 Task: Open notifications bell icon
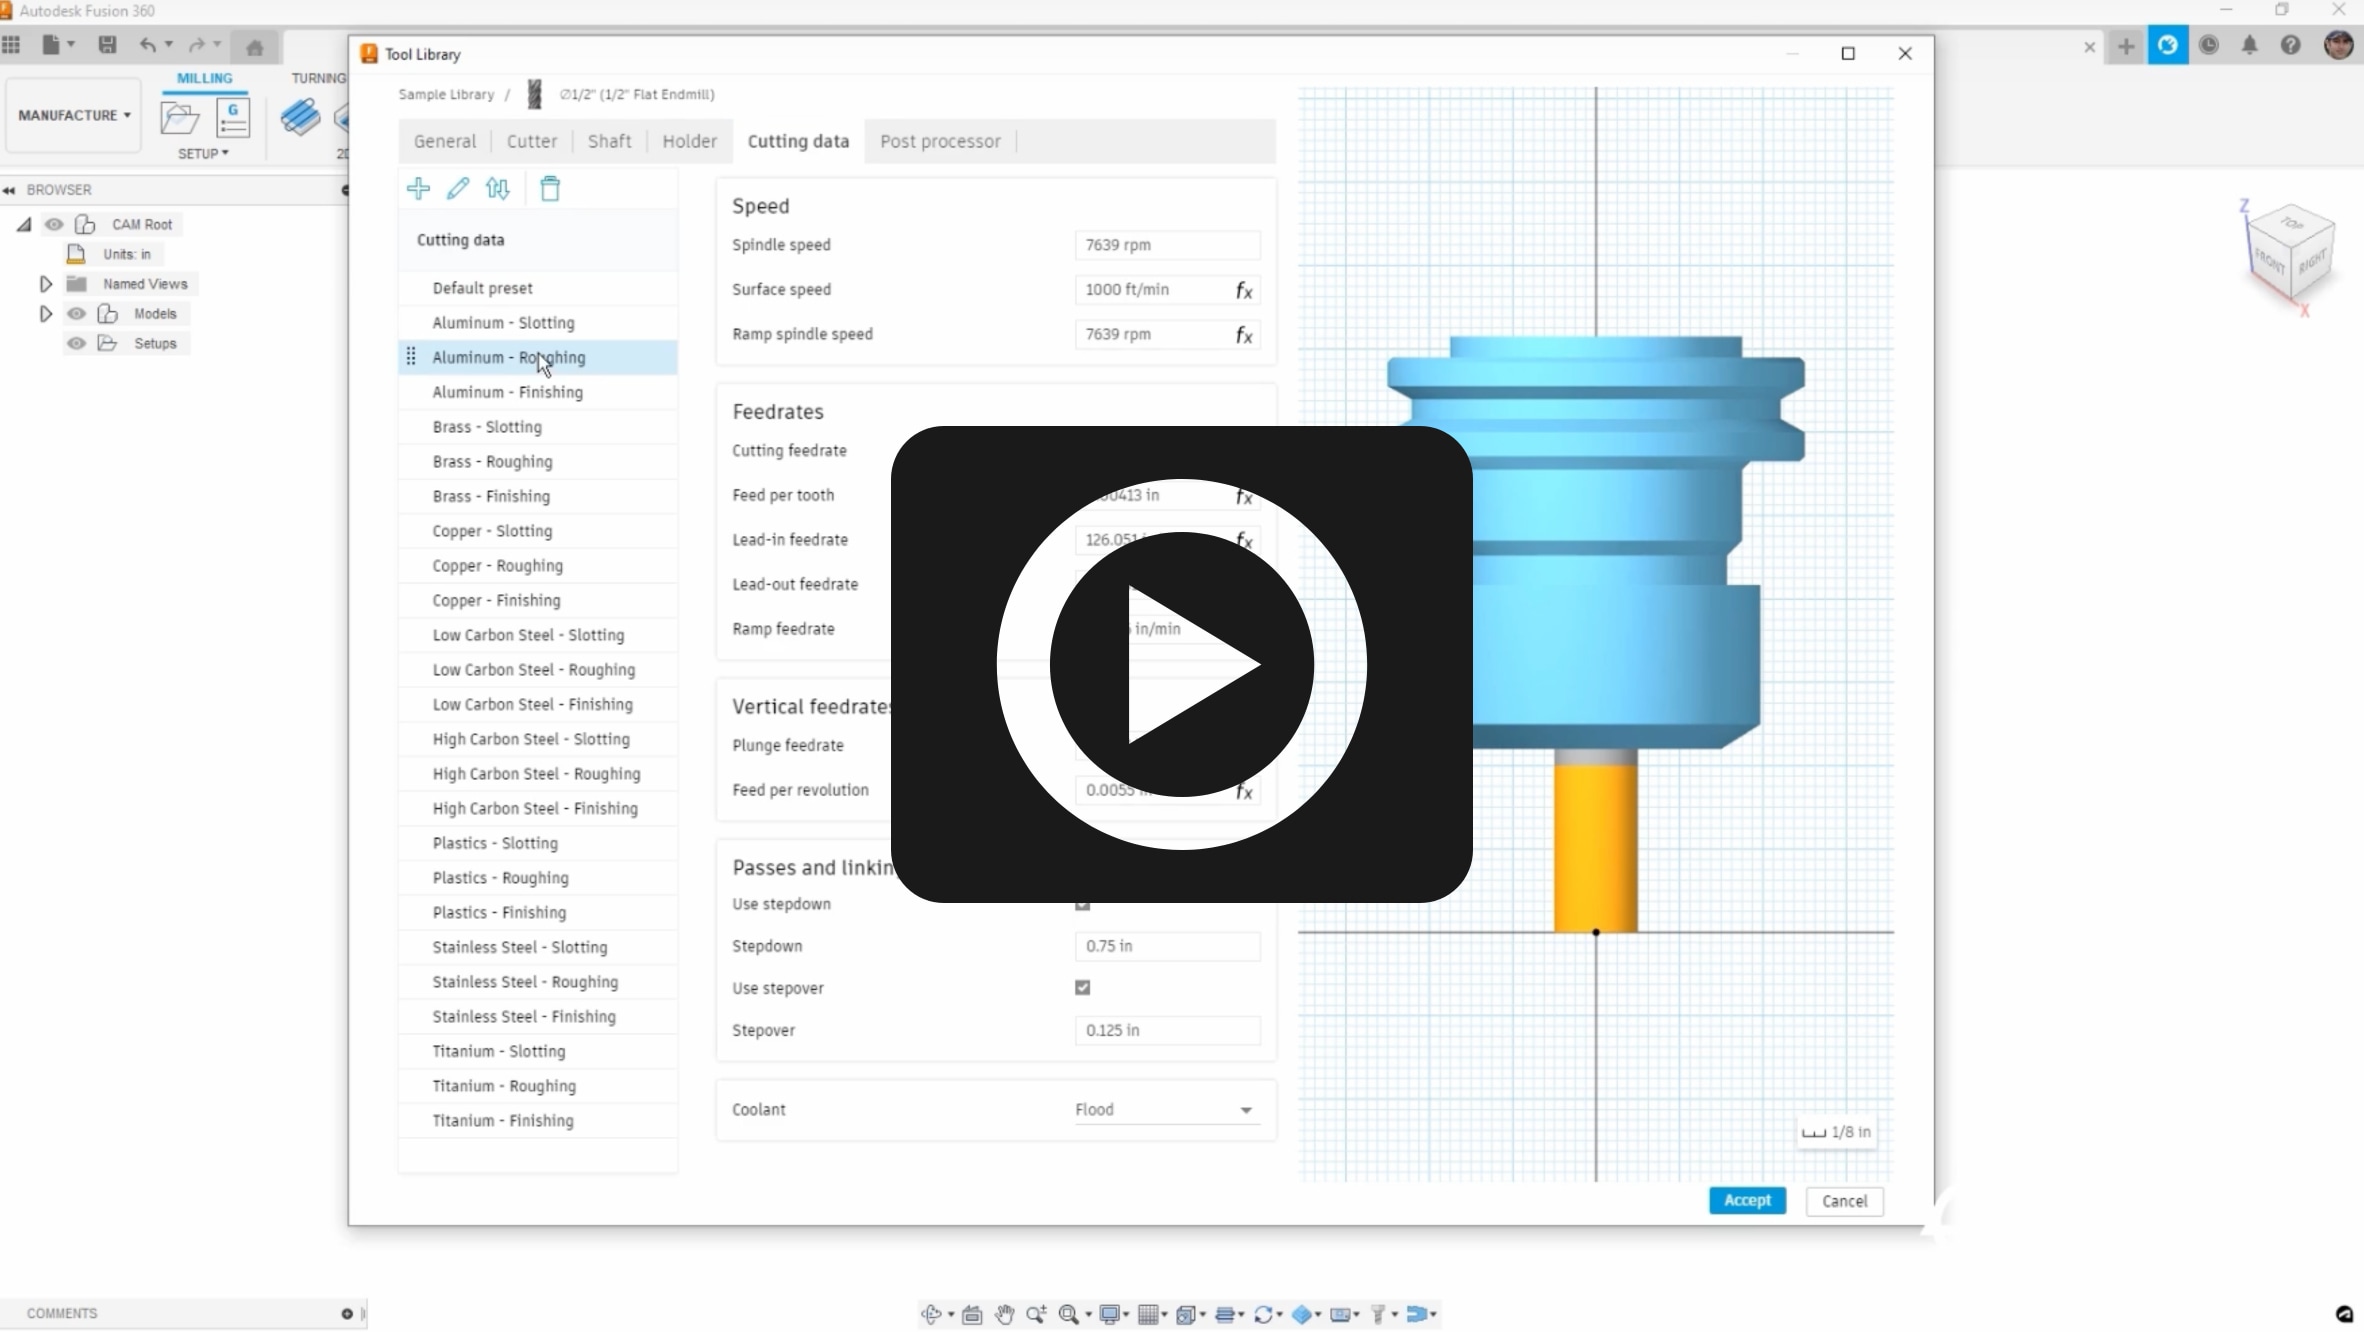tap(2250, 46)
